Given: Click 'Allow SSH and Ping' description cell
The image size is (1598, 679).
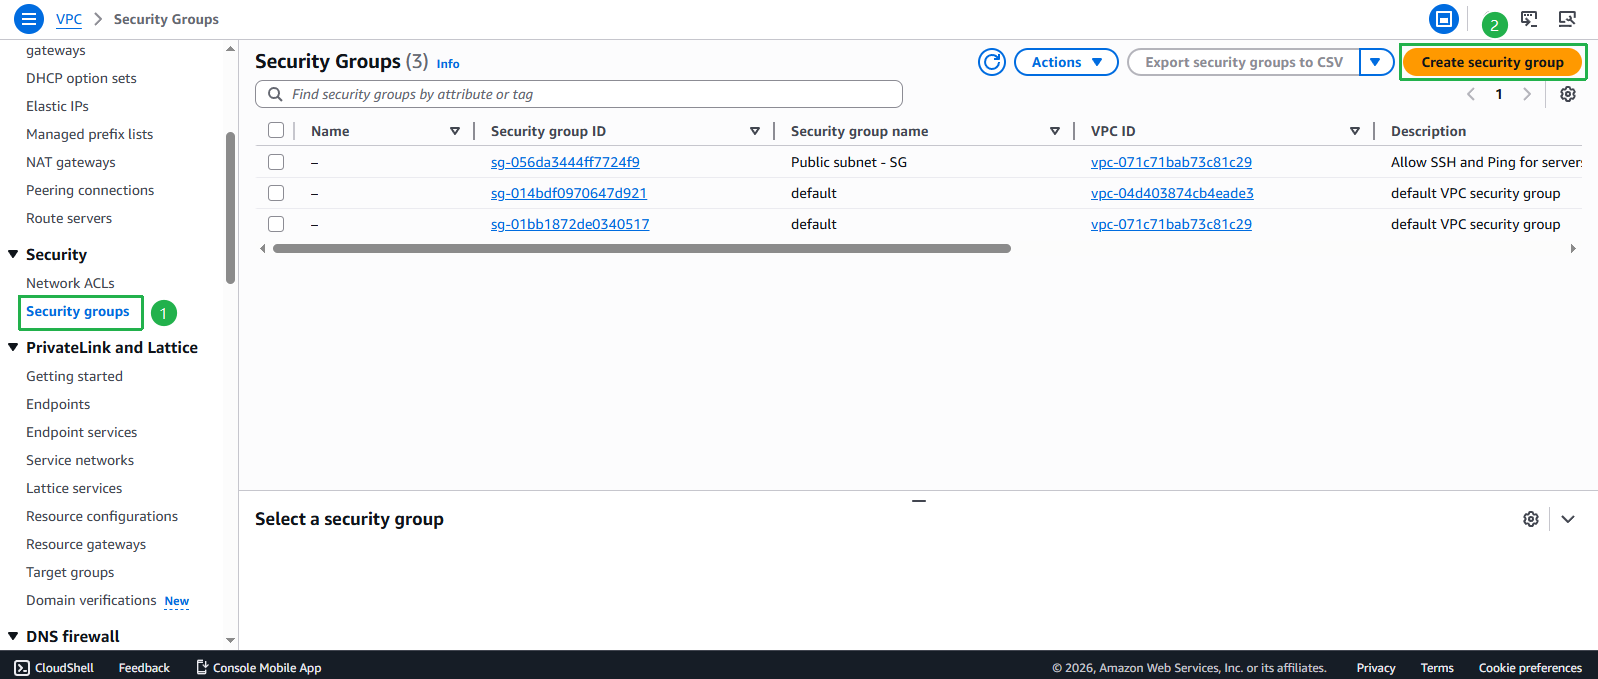Looking at the screenshot, I should click(x=1486, y=162).
